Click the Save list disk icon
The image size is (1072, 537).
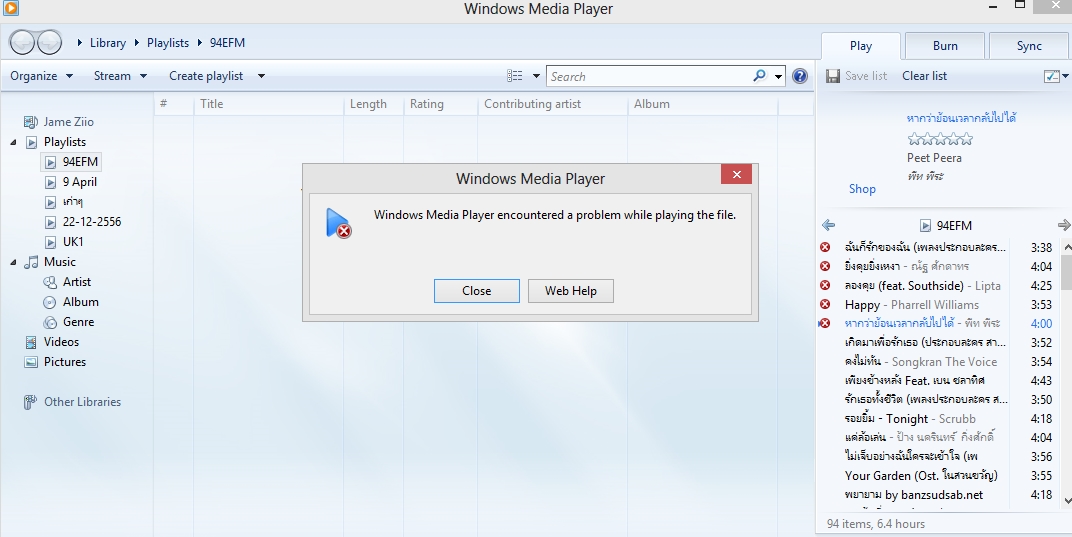[x=833, y=76]
